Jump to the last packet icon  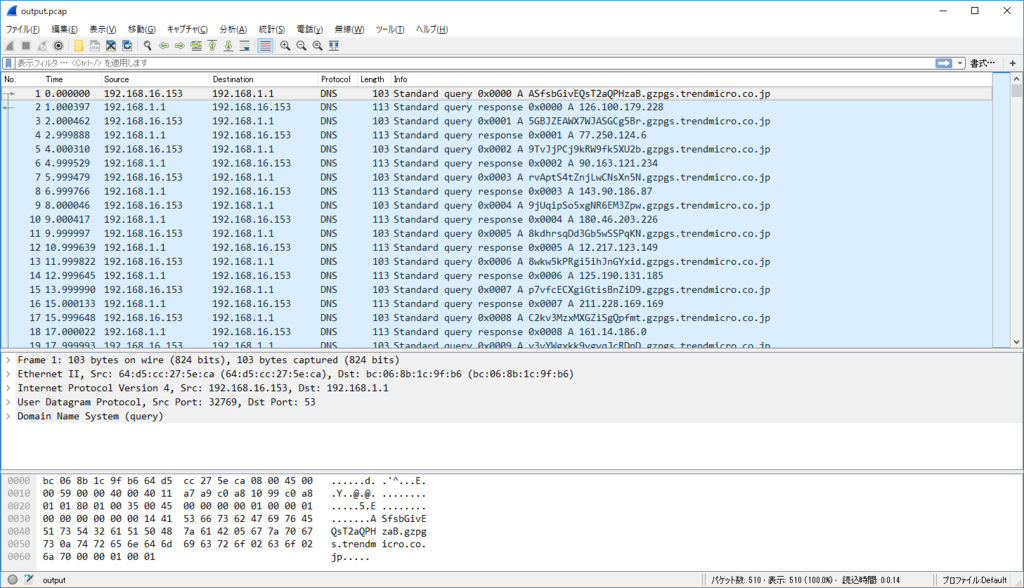pos(228,46)
